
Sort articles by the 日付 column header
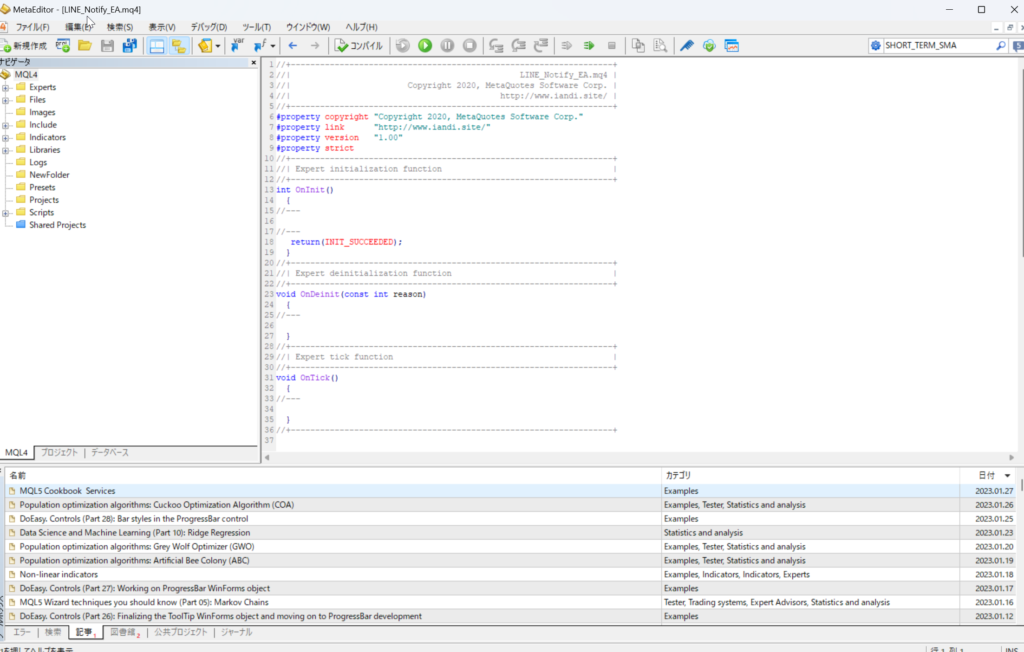click(991, 476)
